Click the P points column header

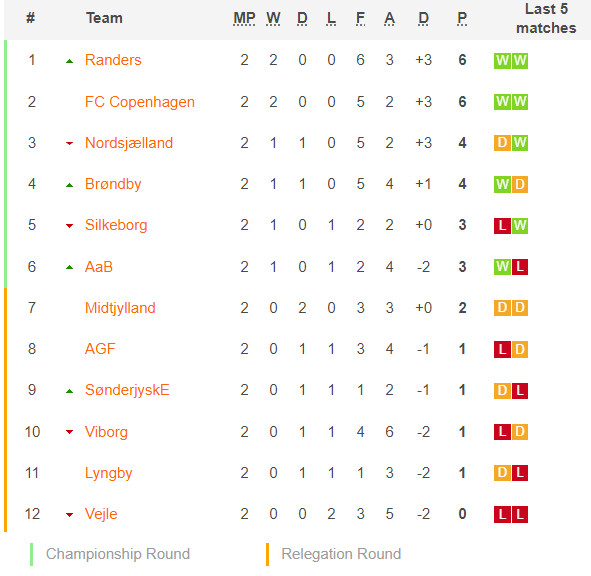(462, 18)
